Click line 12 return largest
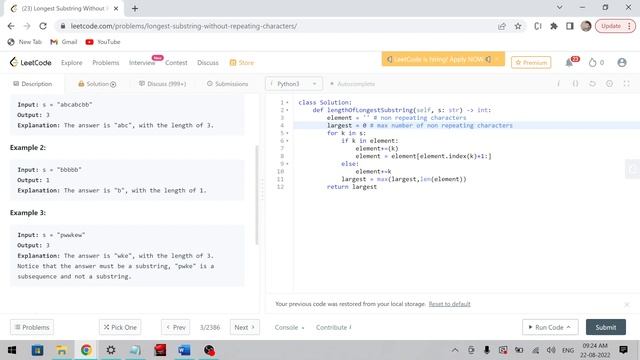This screenshot has height=360, width=640. click(x=351, y=187)
